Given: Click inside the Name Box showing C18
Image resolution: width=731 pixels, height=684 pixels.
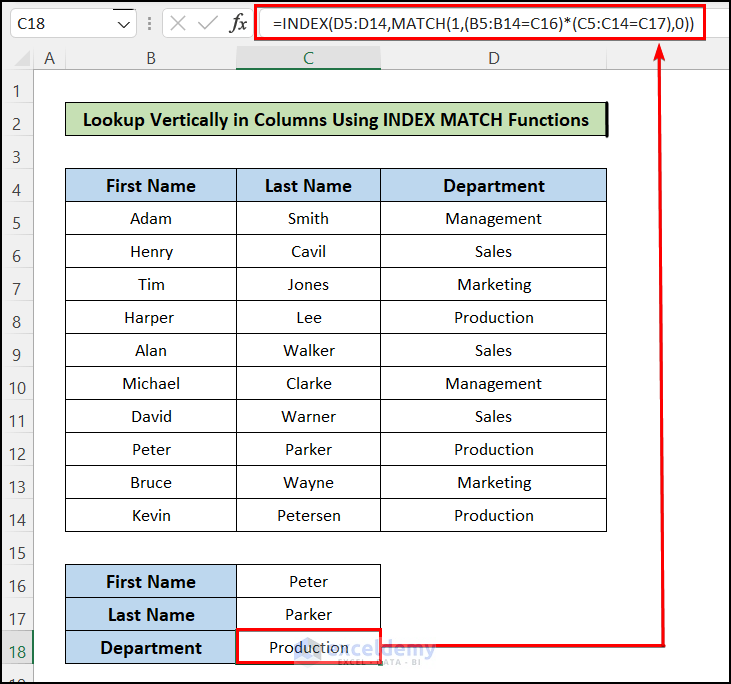Looking at the screenshot, I should click(58, 24).
